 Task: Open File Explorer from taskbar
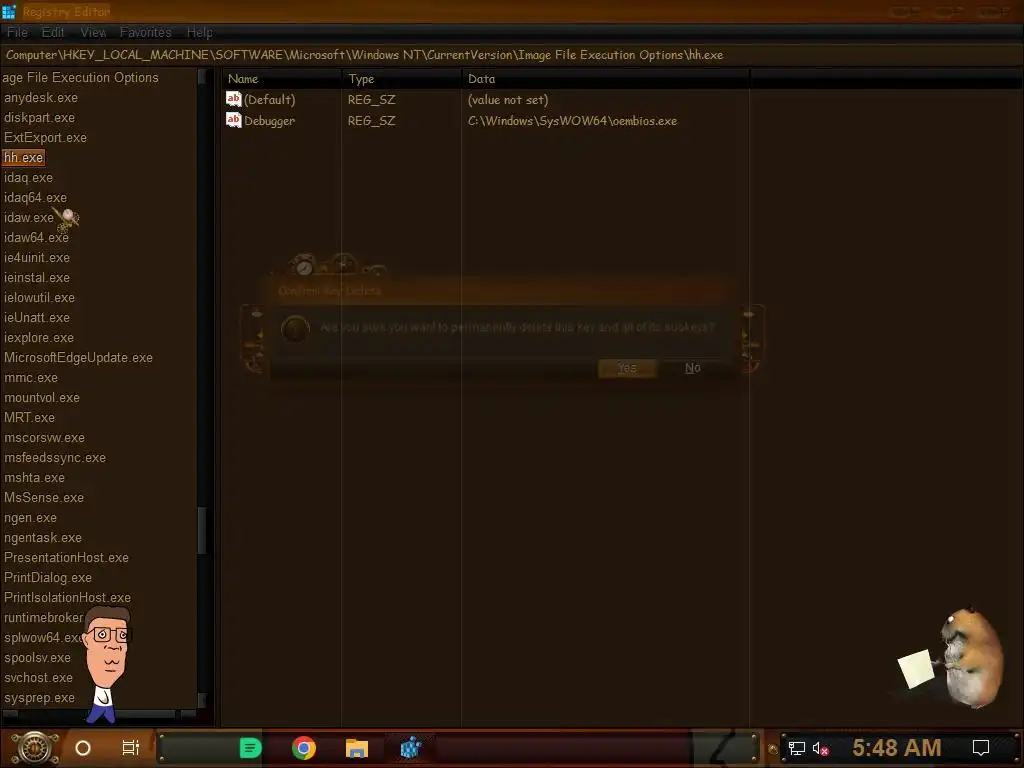click(357, 748)
